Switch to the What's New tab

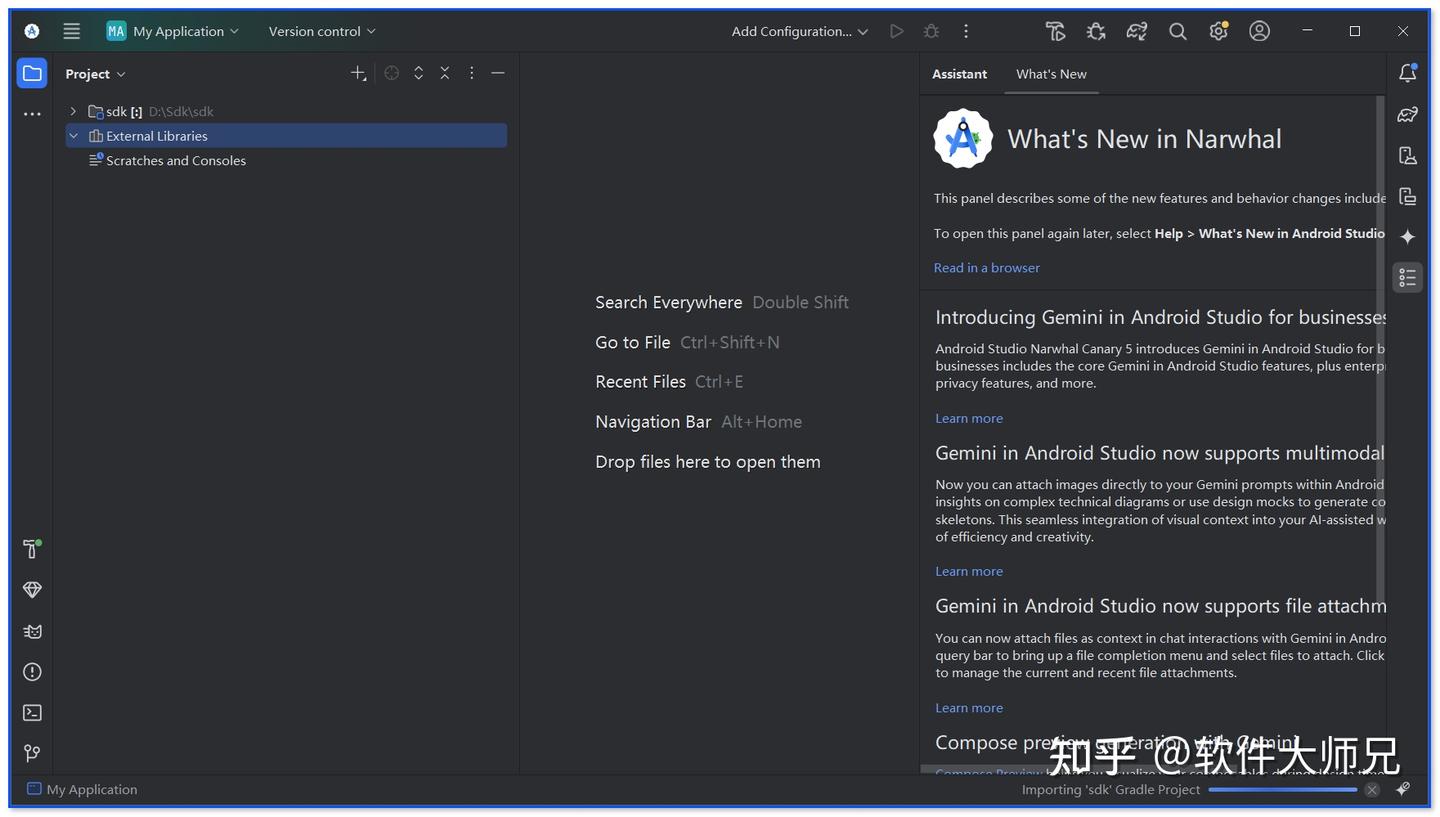1051,74
